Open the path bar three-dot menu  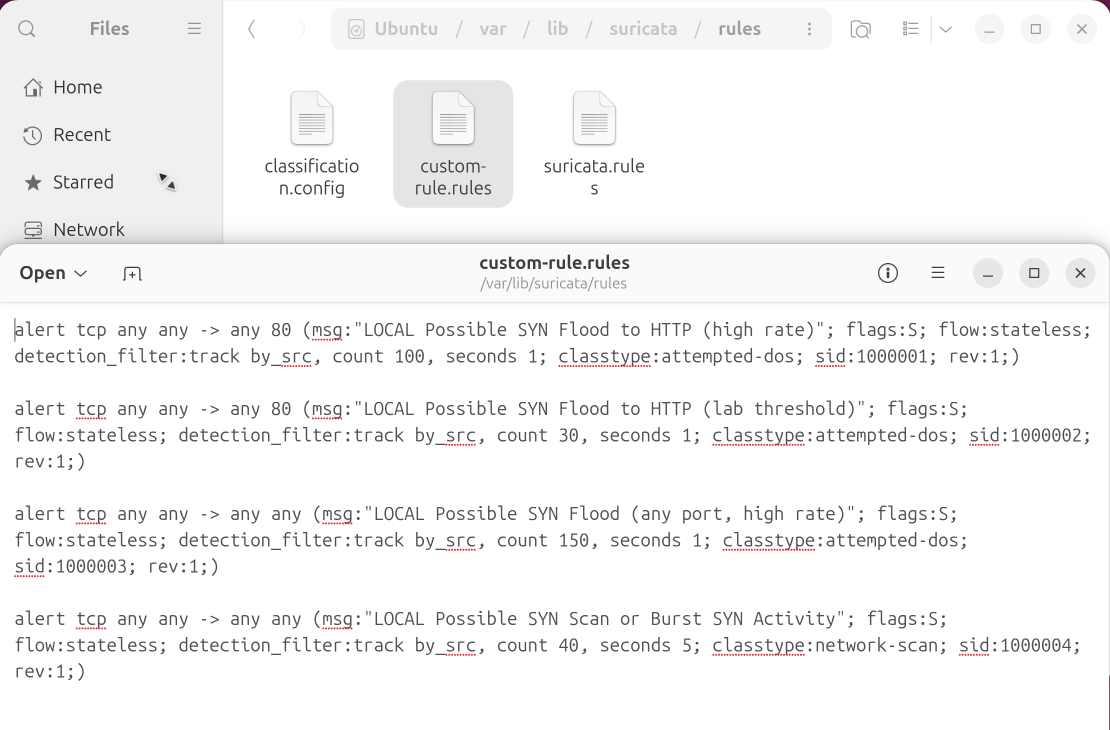(809, 29)
